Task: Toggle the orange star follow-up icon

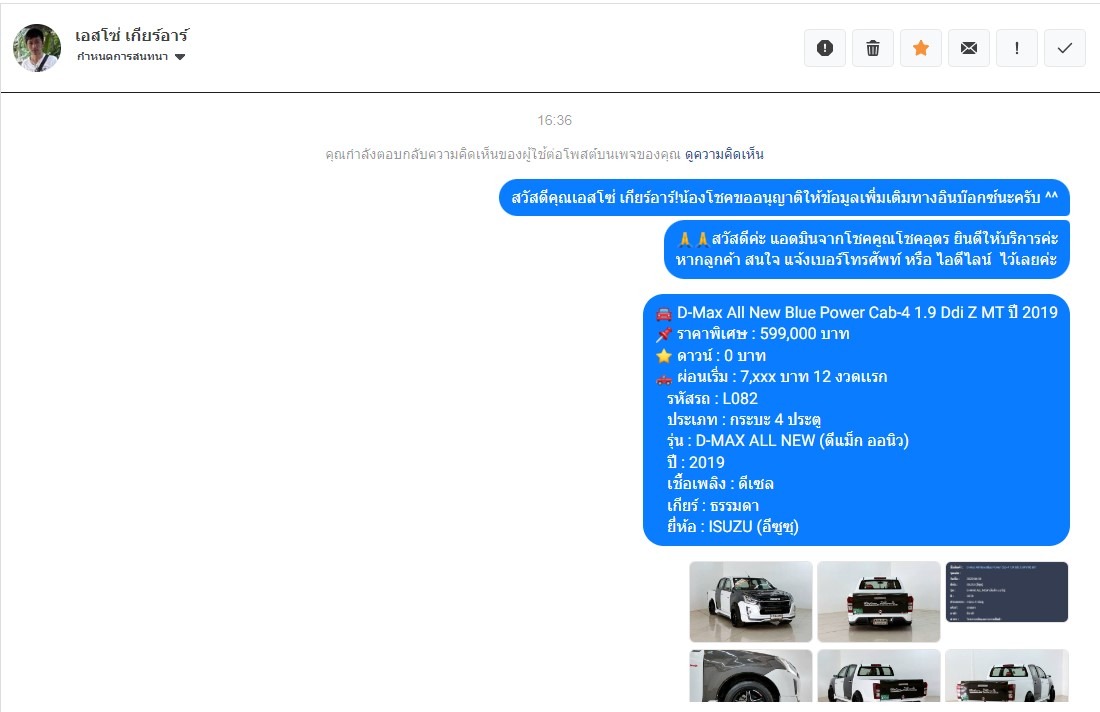Action: coord(921,48)
